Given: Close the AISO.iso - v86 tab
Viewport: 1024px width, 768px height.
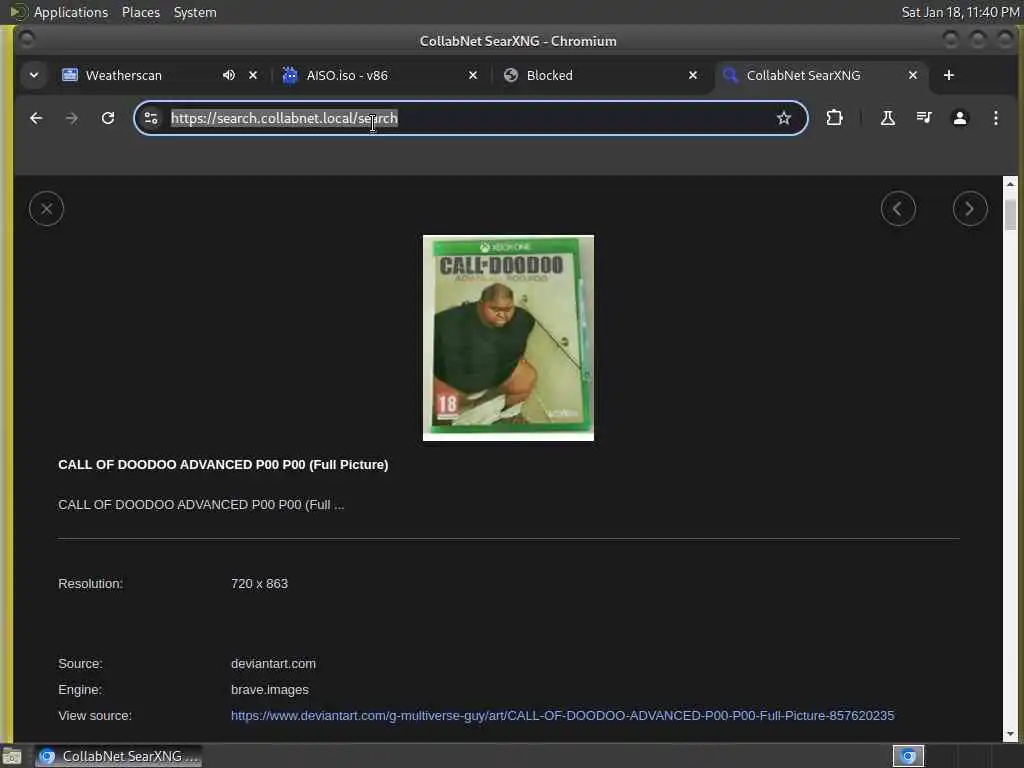Looking at the screenshot, I should [x=473, y=75].
